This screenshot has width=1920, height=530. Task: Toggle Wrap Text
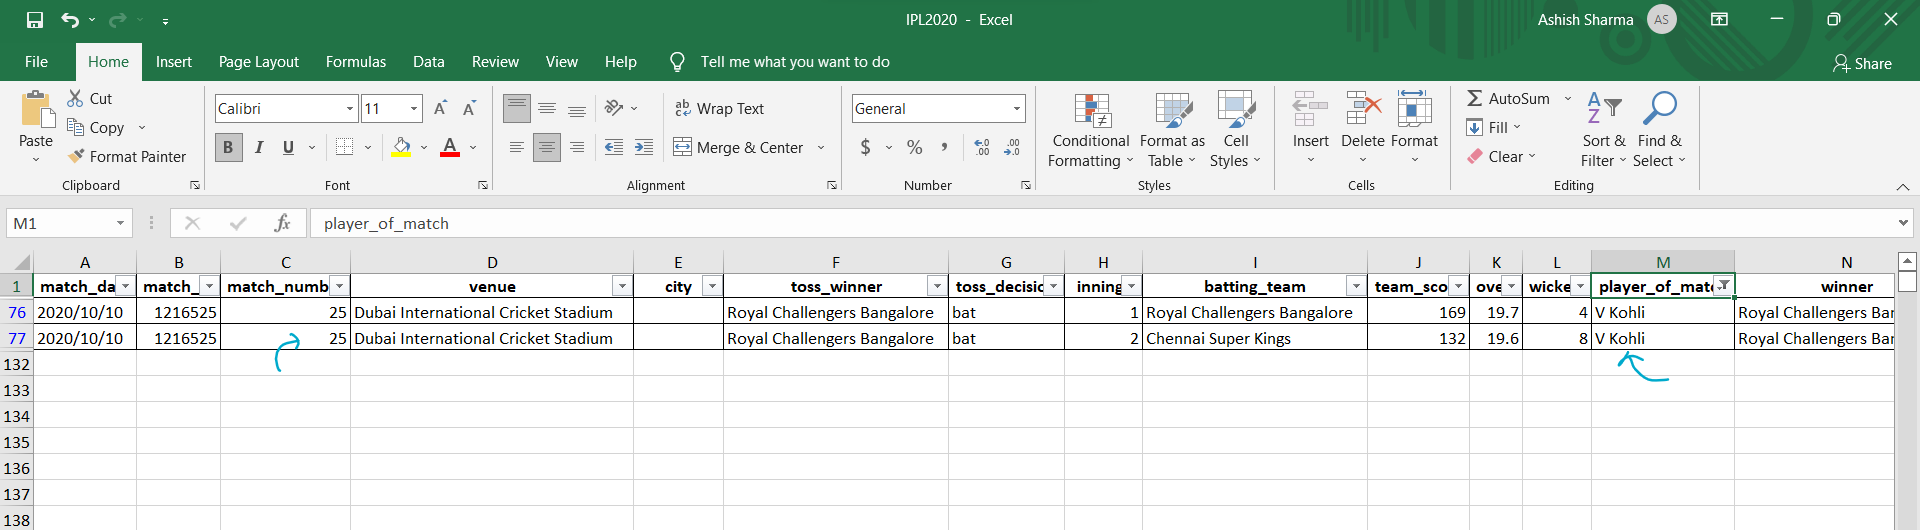(x=719, y=108)
